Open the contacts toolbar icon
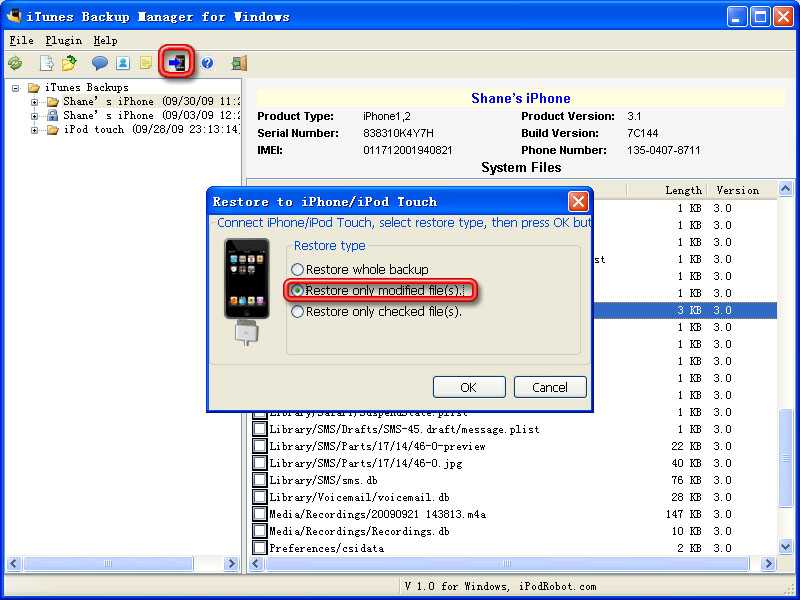The image size is (800, 600). tap(123, 63)
